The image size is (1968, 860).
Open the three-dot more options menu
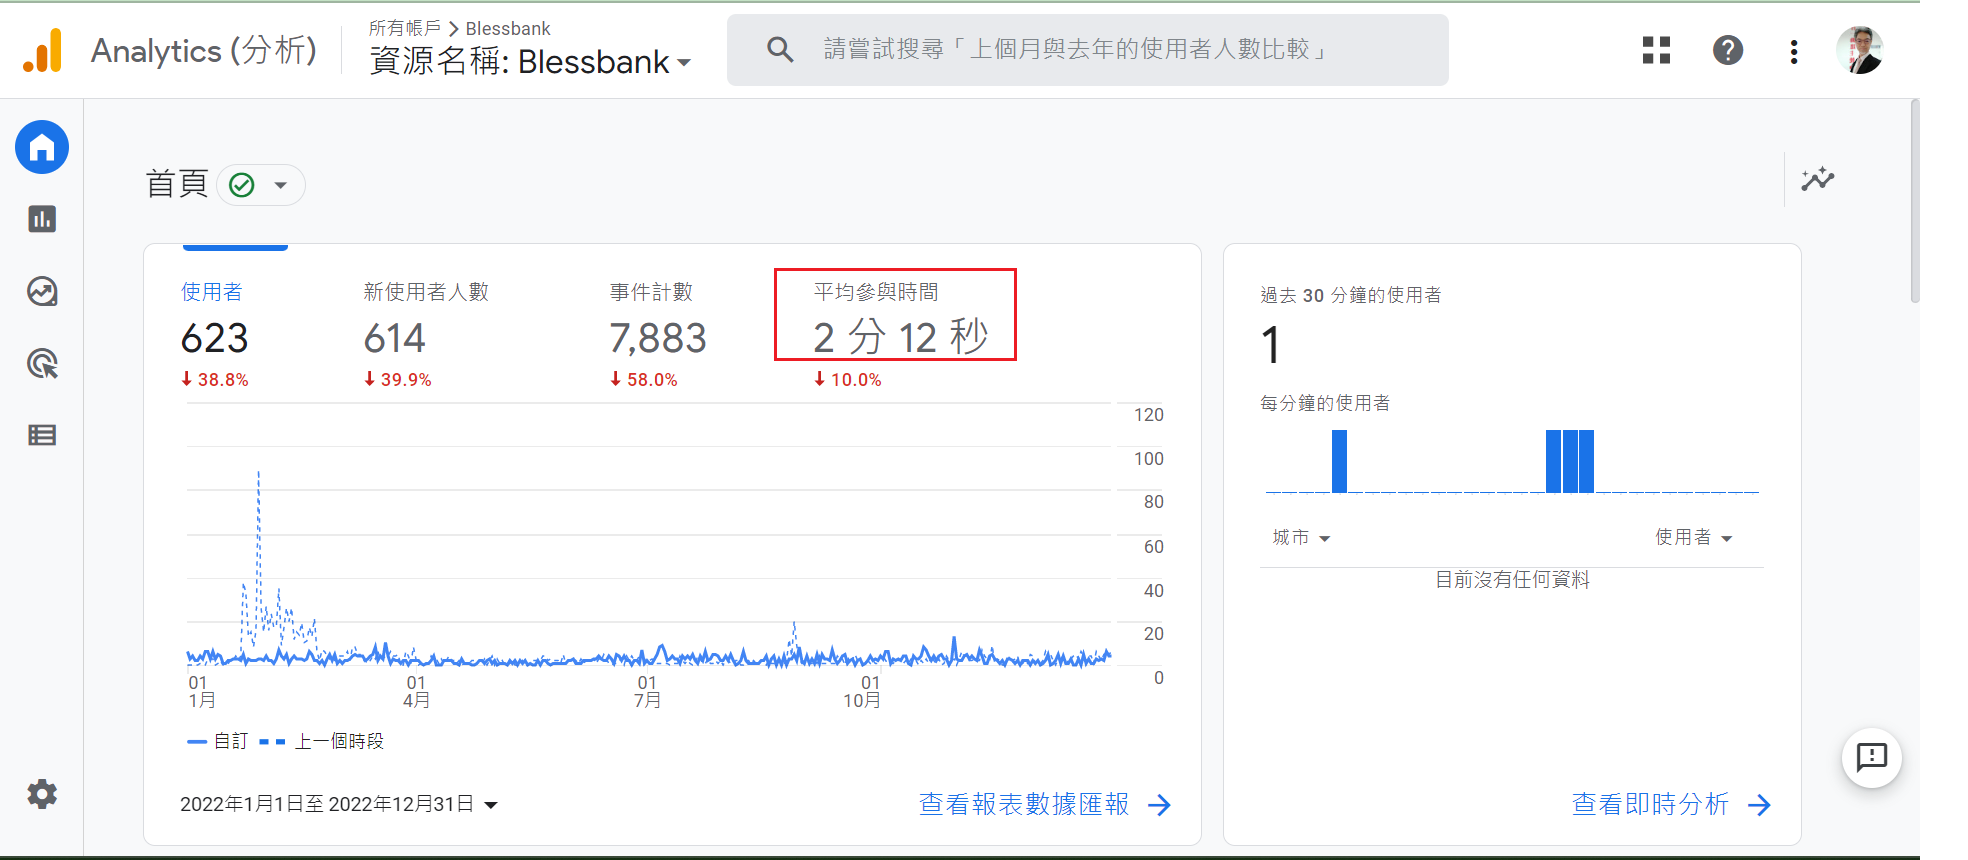click(1794, 51)
